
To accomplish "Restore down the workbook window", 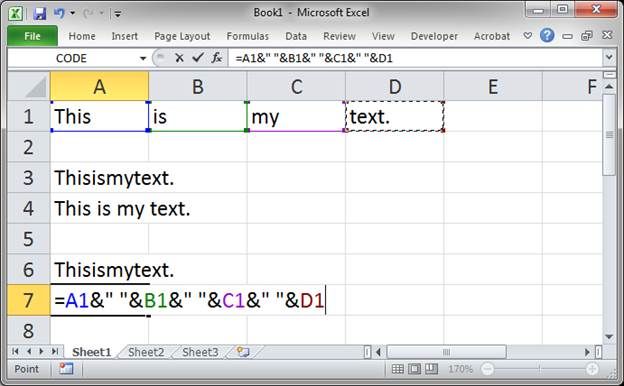I will tap(587, 36).
